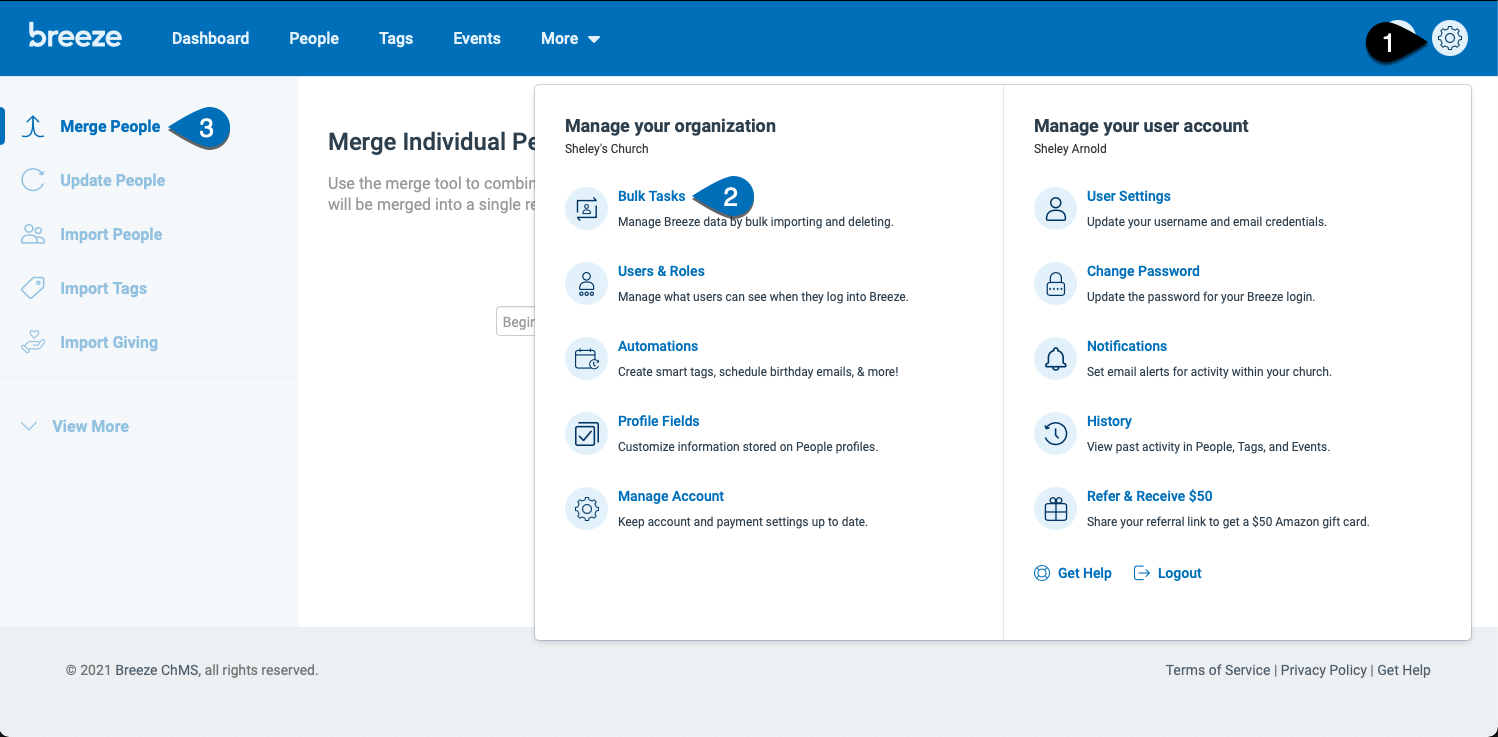The width and height of the screenshot is (1498, 737).
Task: Open the Manage Account link
Action: click(671, 496)
